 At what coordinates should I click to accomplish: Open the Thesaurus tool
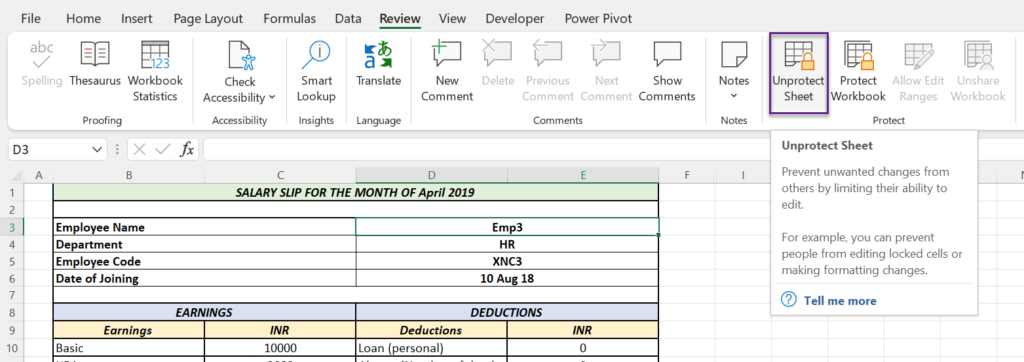coord(95,64)
